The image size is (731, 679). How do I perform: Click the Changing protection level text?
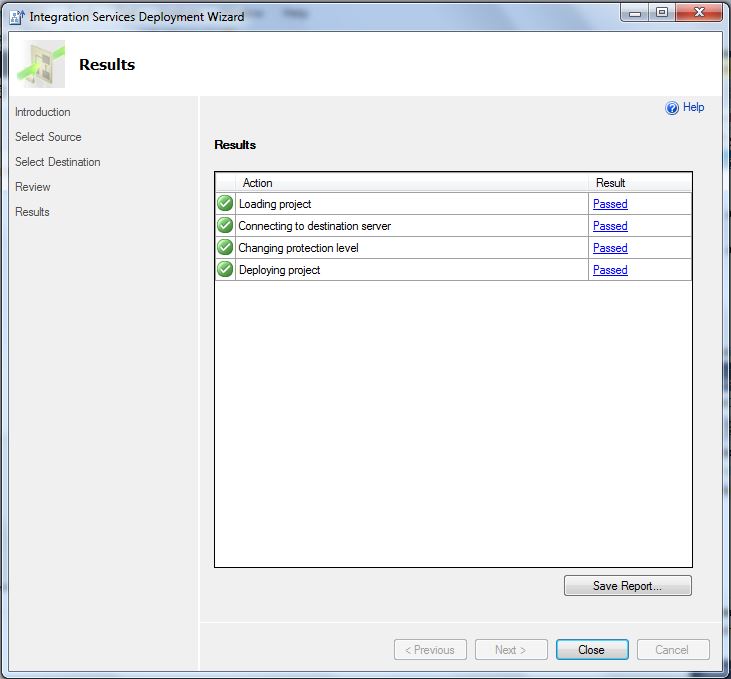pyautogui.click(x=298, y=248)
